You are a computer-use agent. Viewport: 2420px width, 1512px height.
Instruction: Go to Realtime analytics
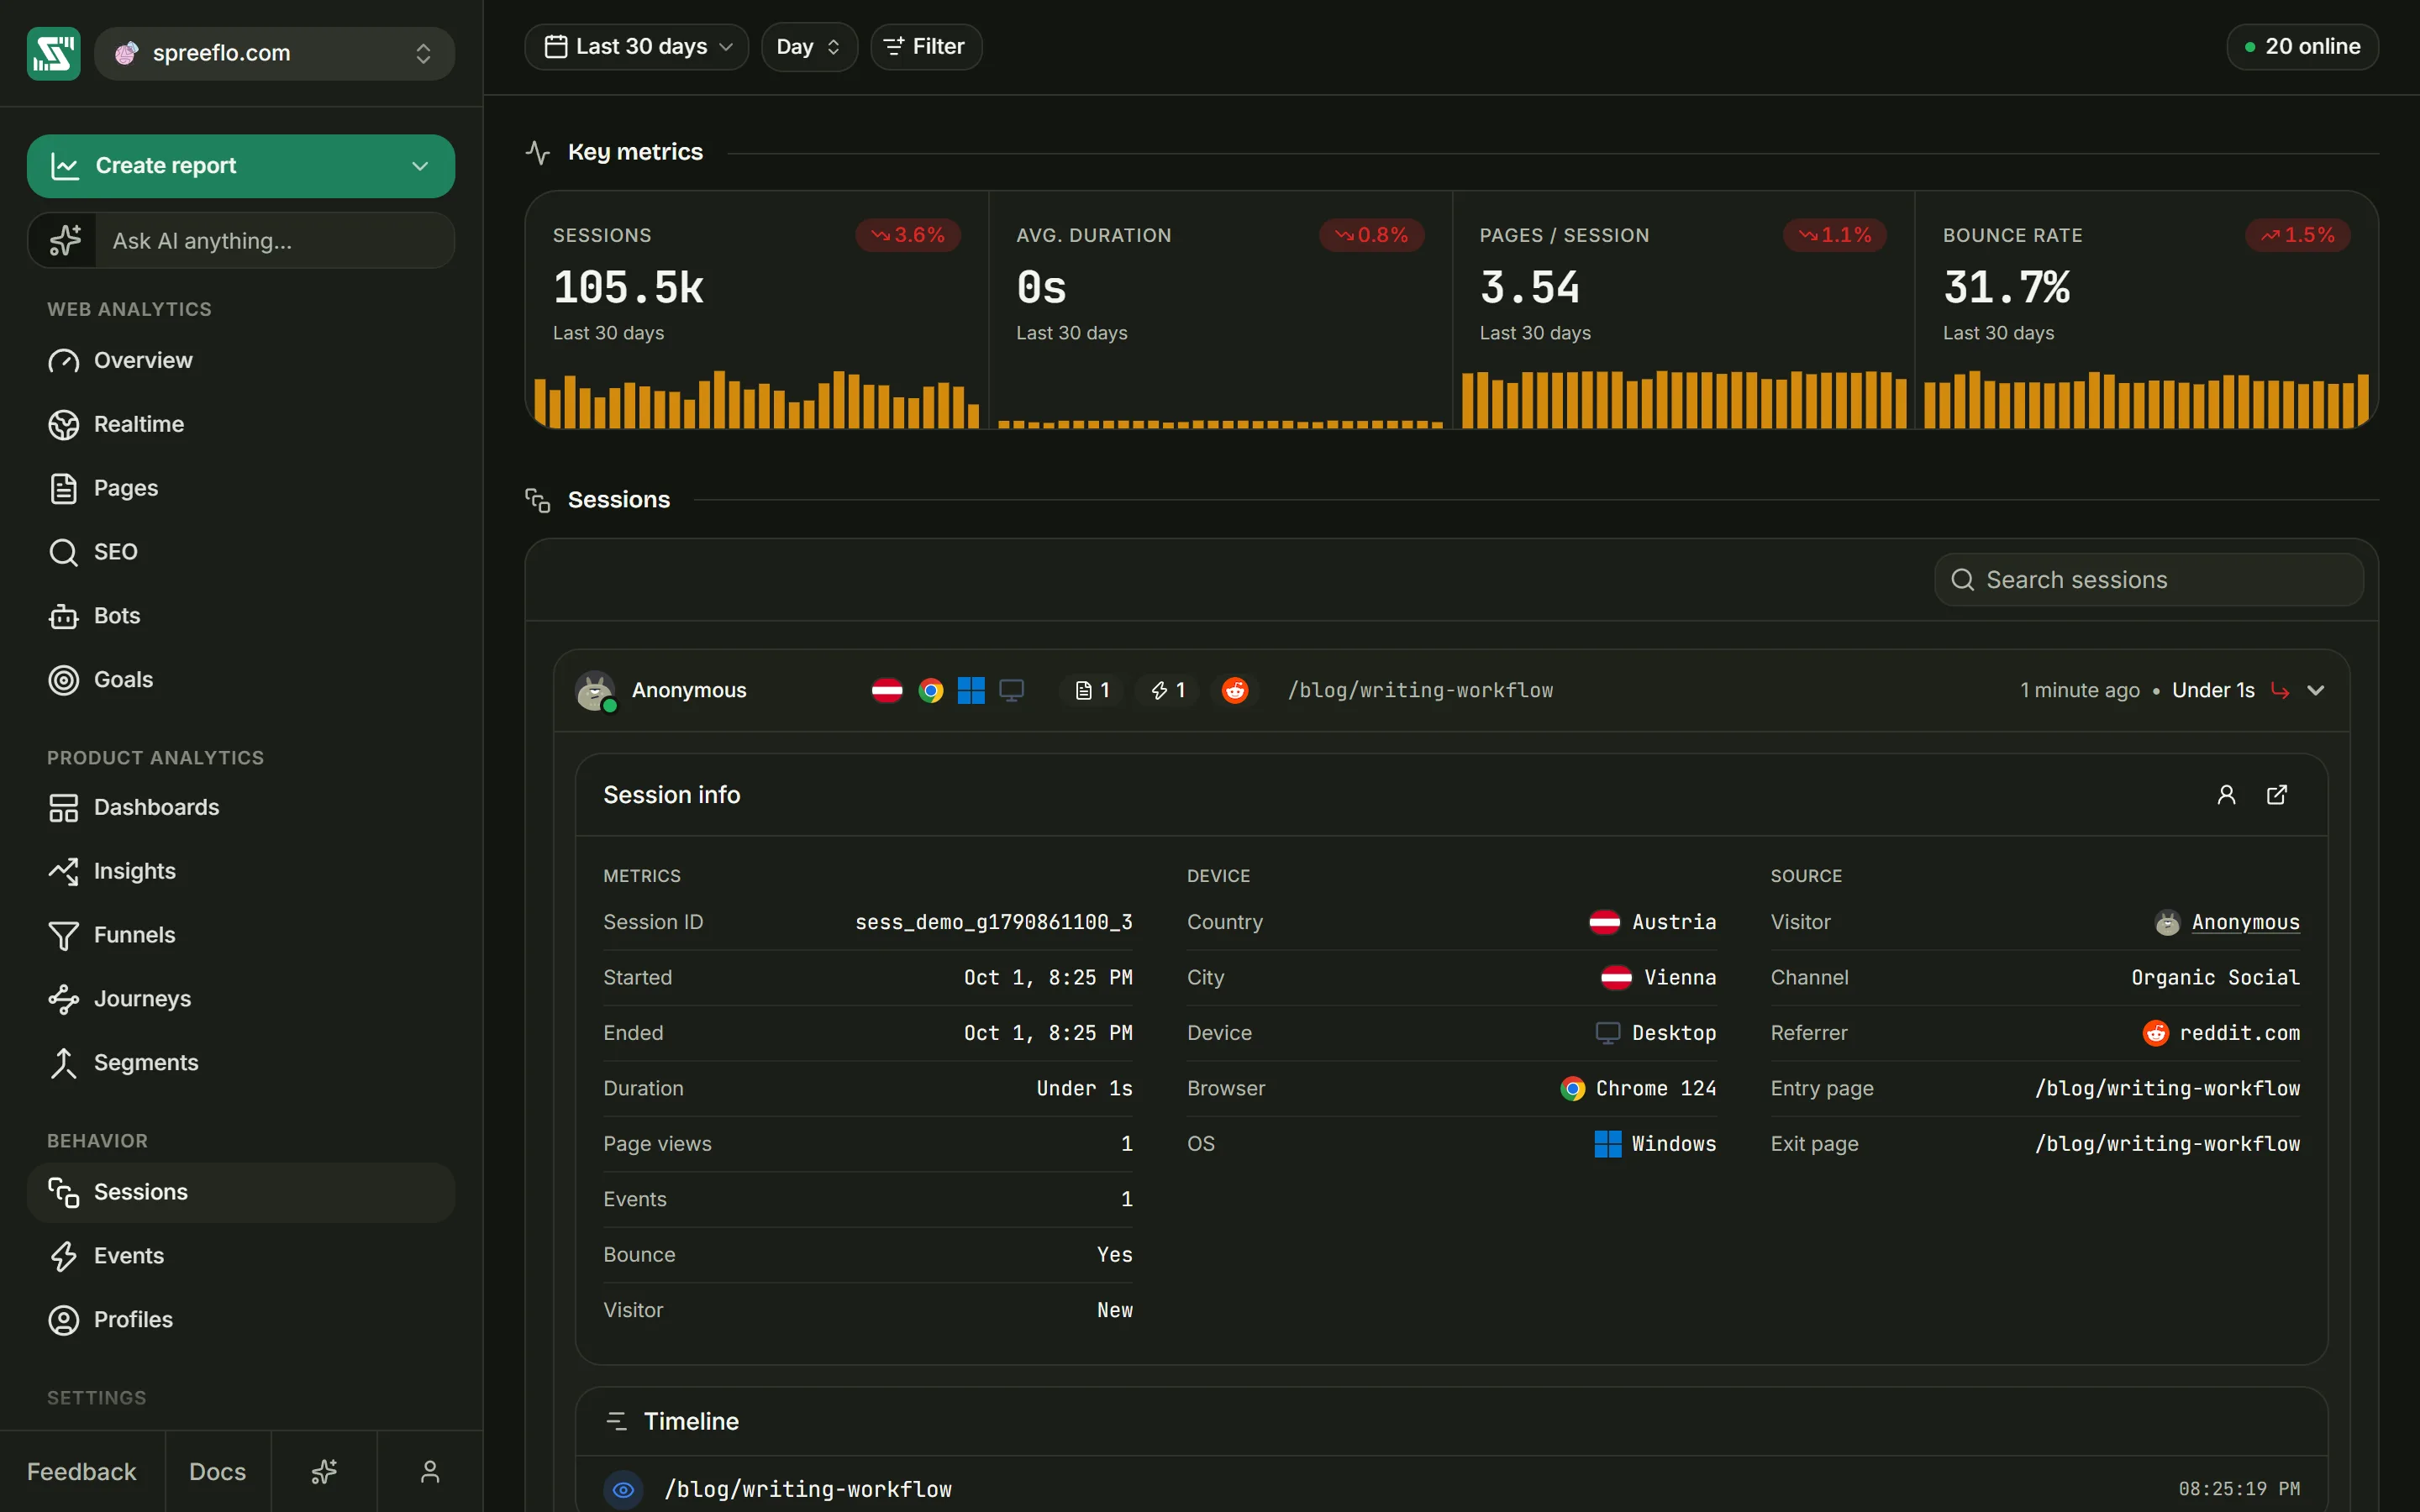(241, 424)
